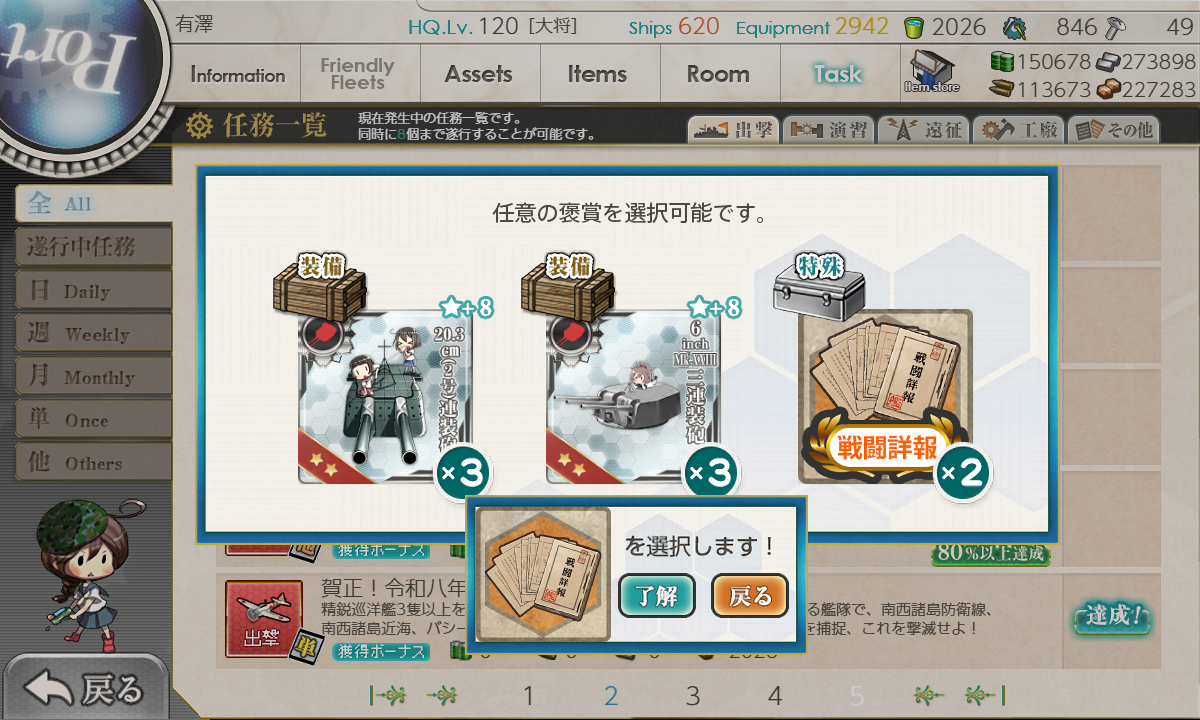Open the Assets menu
The width and height of the screenshot is (1200, 720).
[479, 74]
